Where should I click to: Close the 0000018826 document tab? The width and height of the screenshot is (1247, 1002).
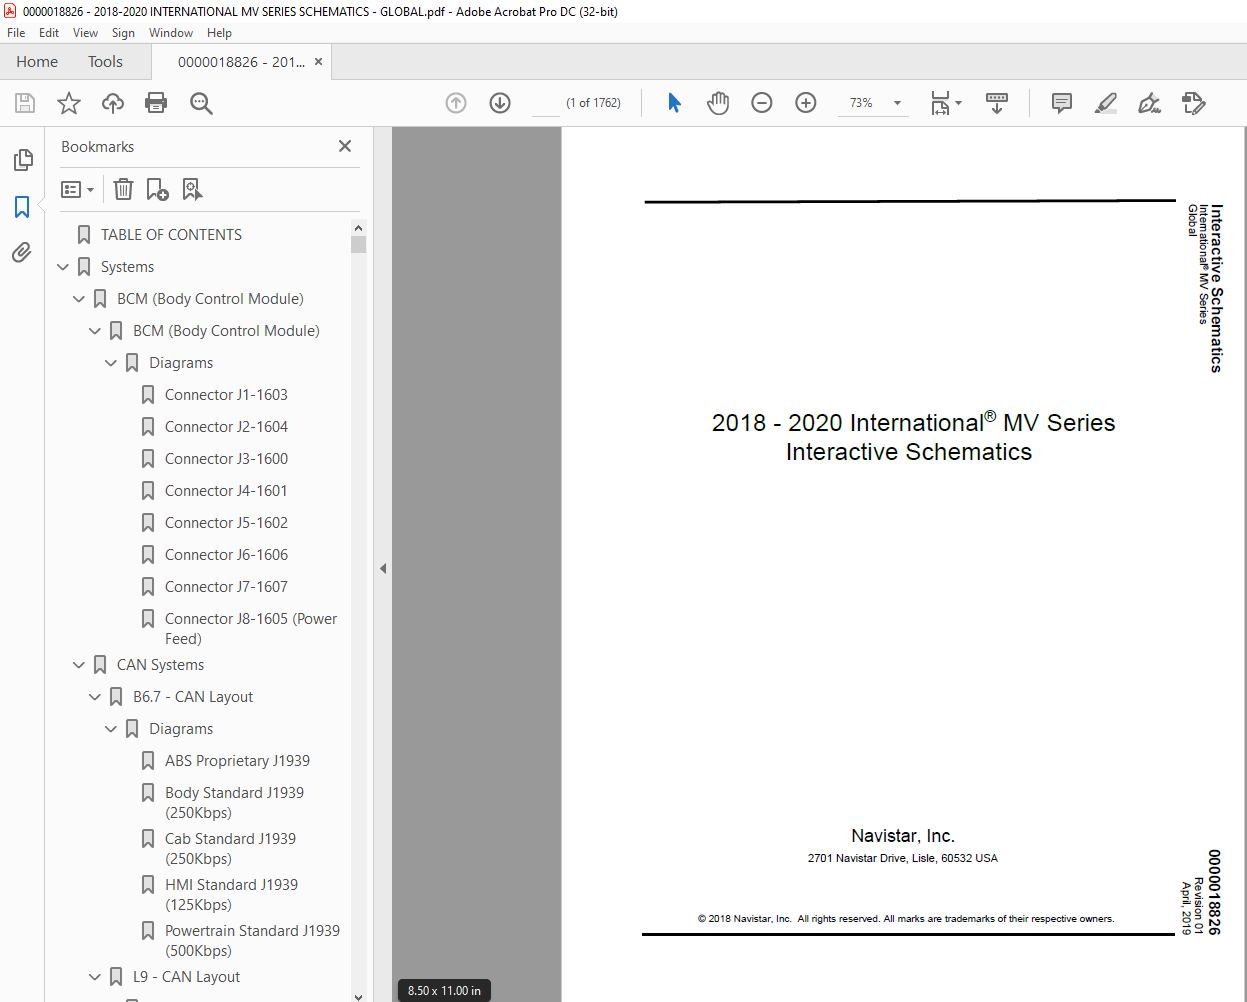coord(318,62)
